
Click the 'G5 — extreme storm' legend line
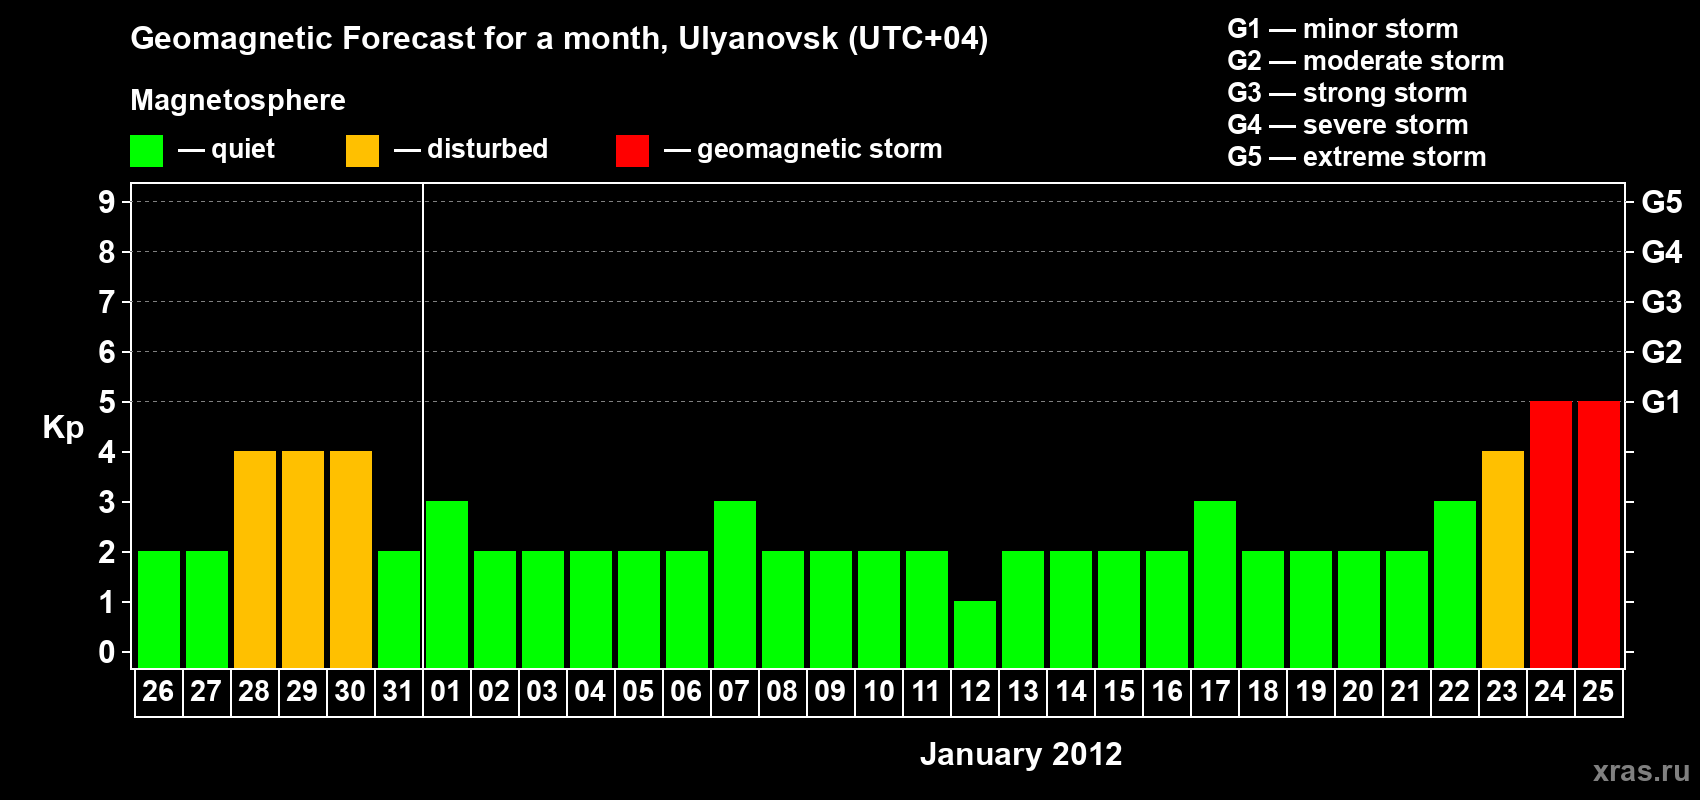[x=1357, y=157]
